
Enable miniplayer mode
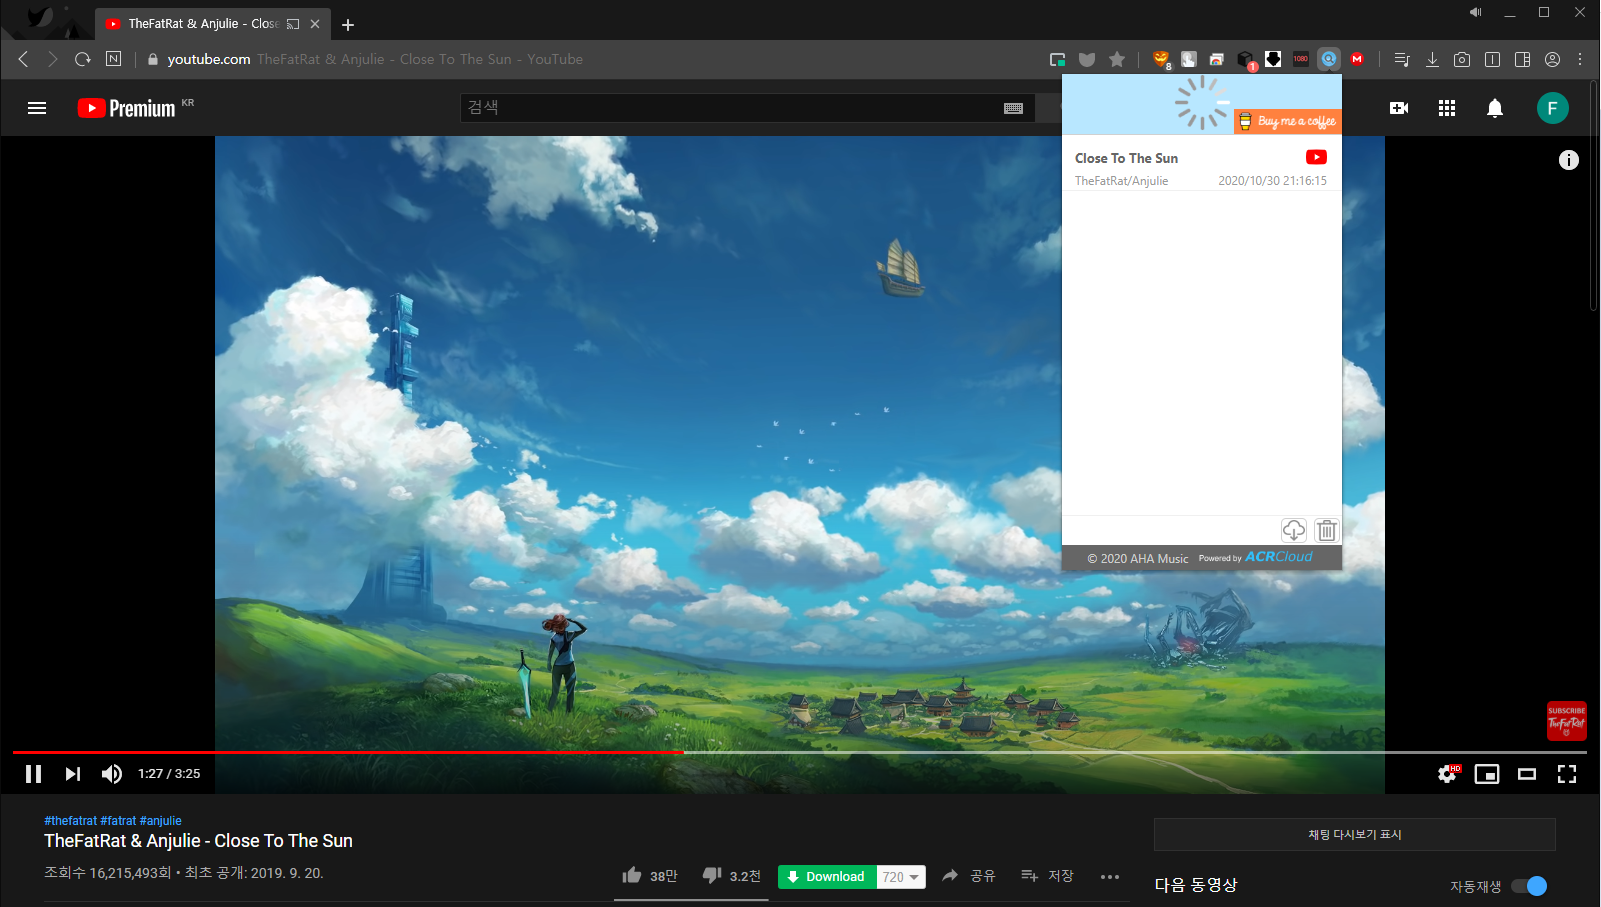pyautogui.click(x=1487, y=774)
